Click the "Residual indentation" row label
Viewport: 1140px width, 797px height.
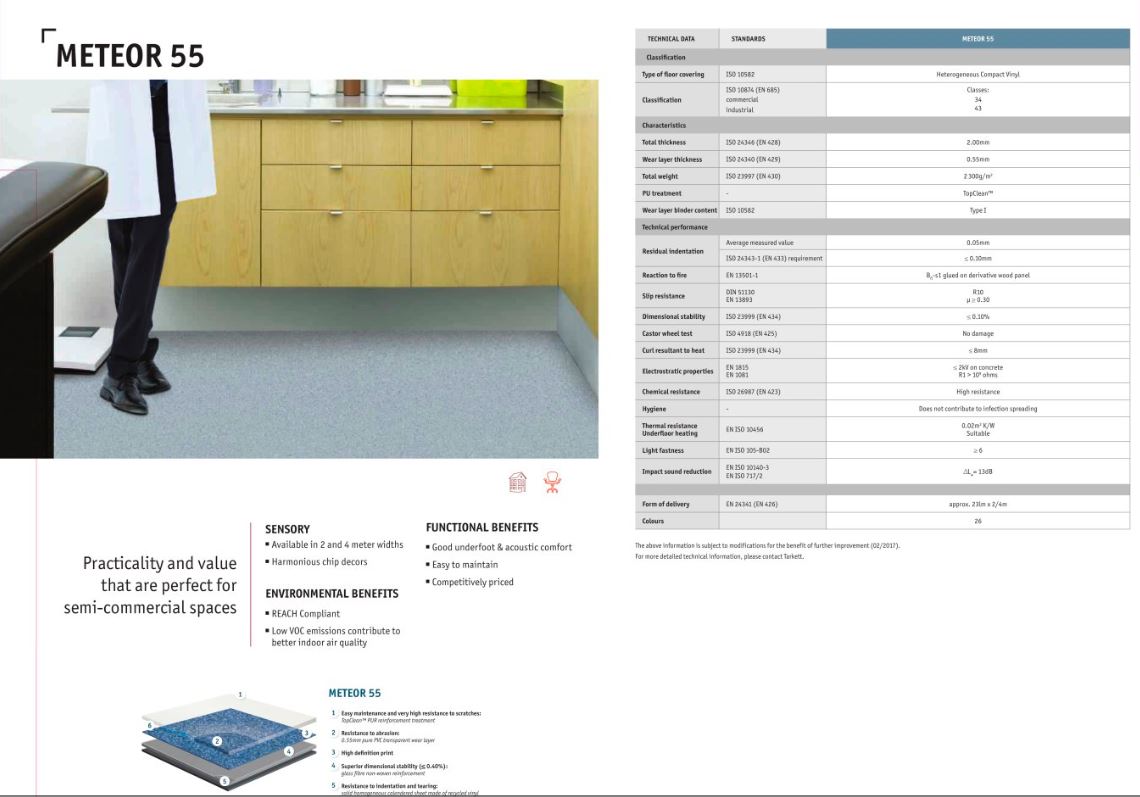click(x=673, y=251)
